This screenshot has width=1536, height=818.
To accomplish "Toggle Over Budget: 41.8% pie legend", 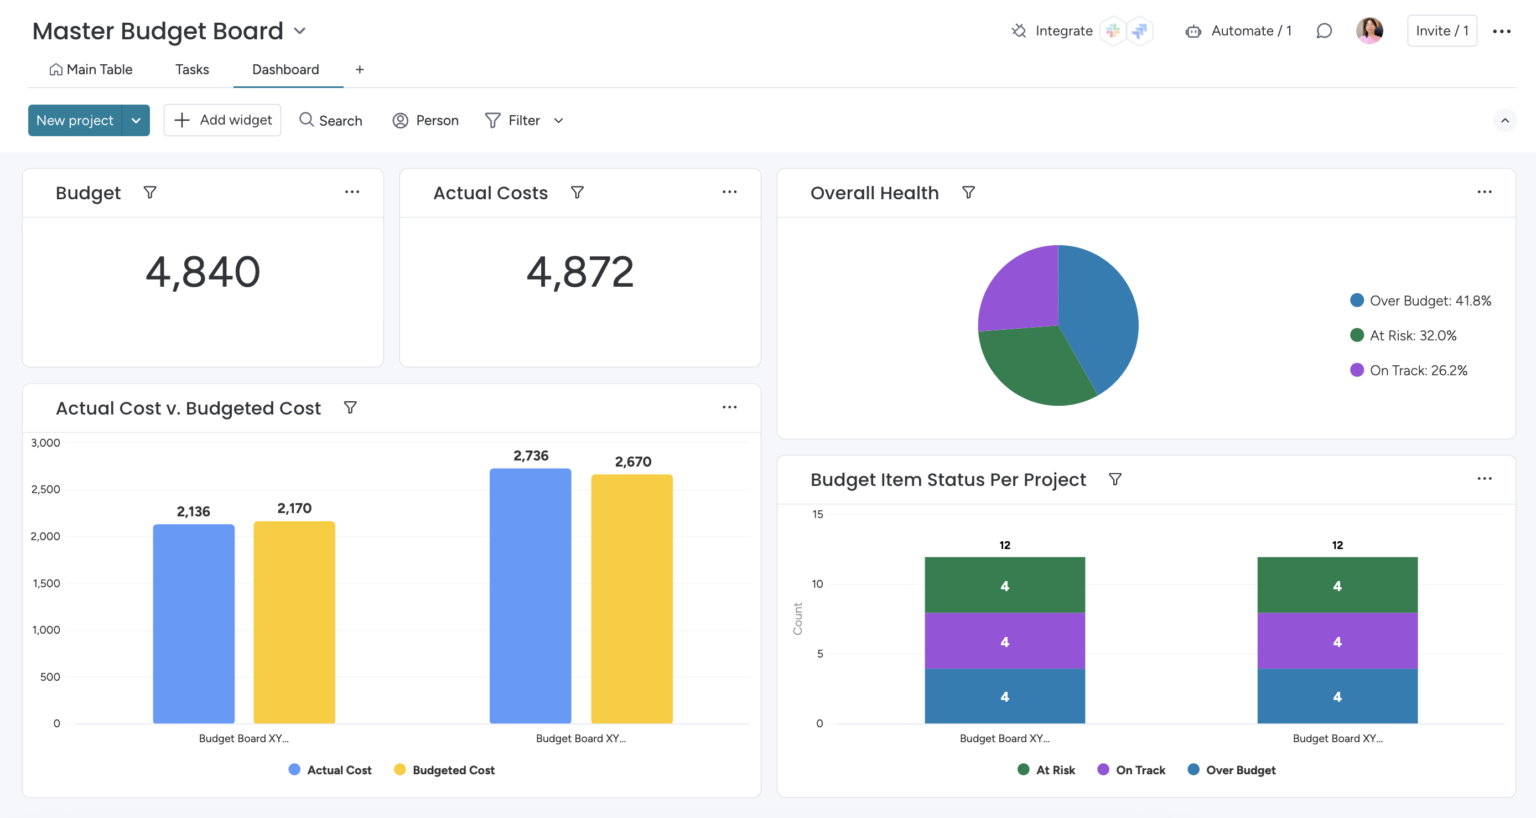I will point(1420,301).
